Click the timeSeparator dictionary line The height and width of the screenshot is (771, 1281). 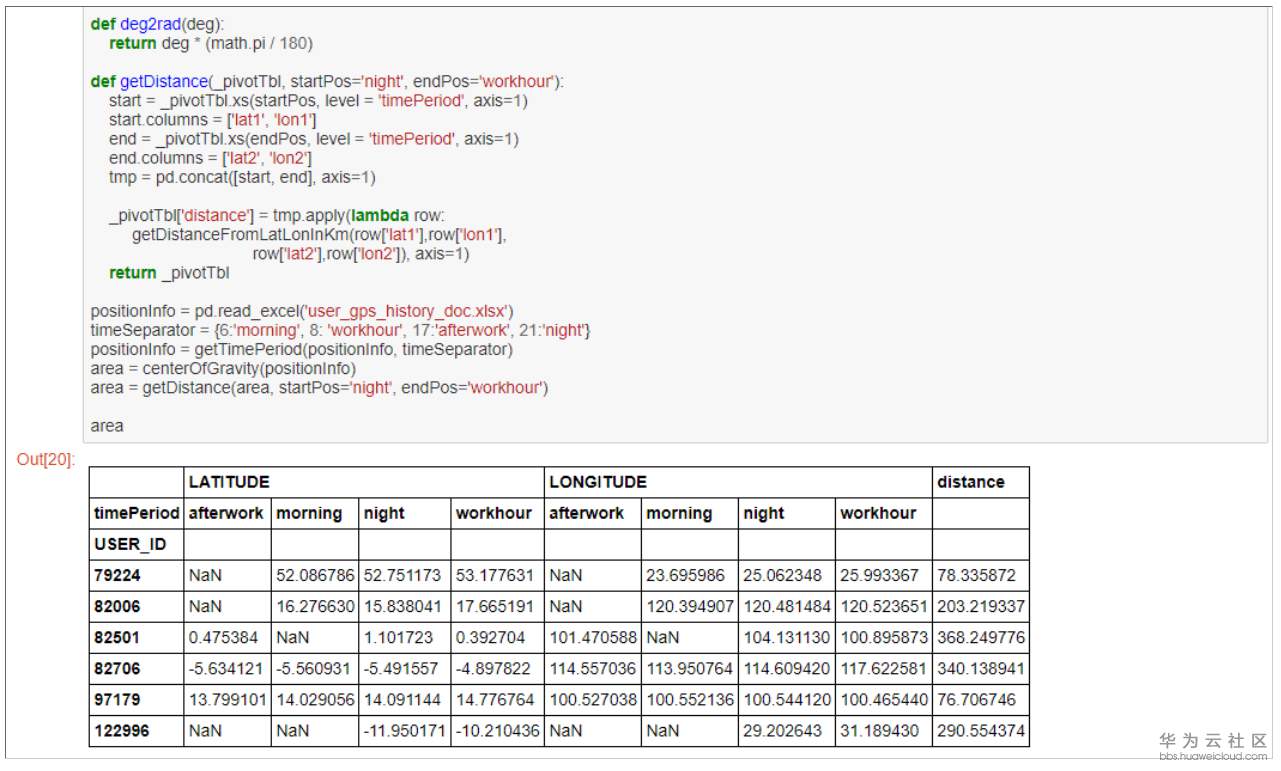[x=340, y=330]
